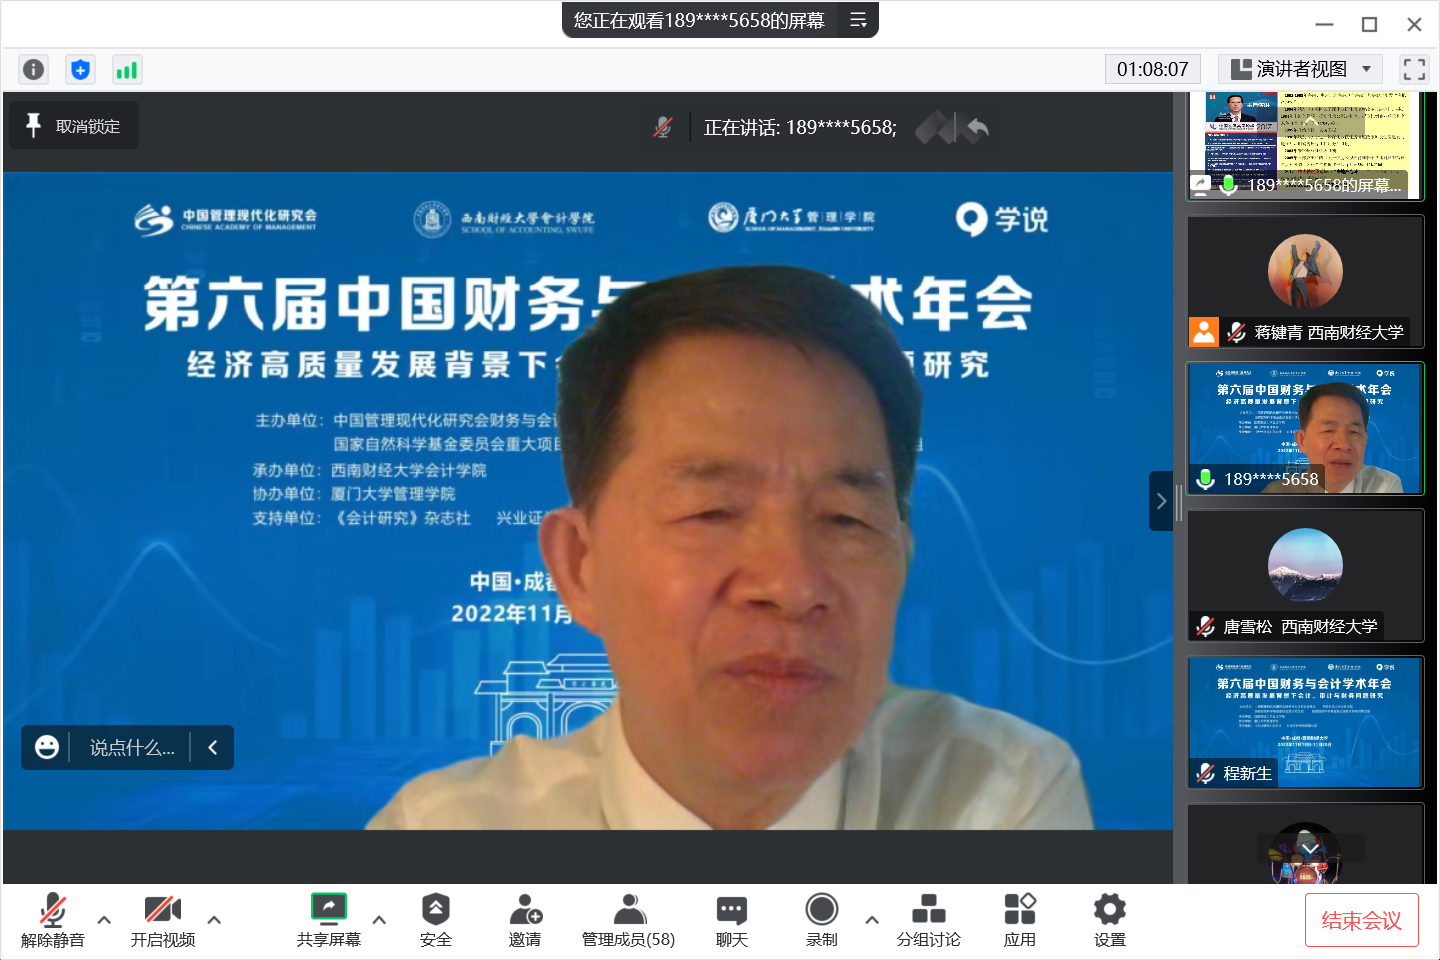Check the green network signal icon
This screenshot has width=1440, height=960.
[x=127, y=69]
